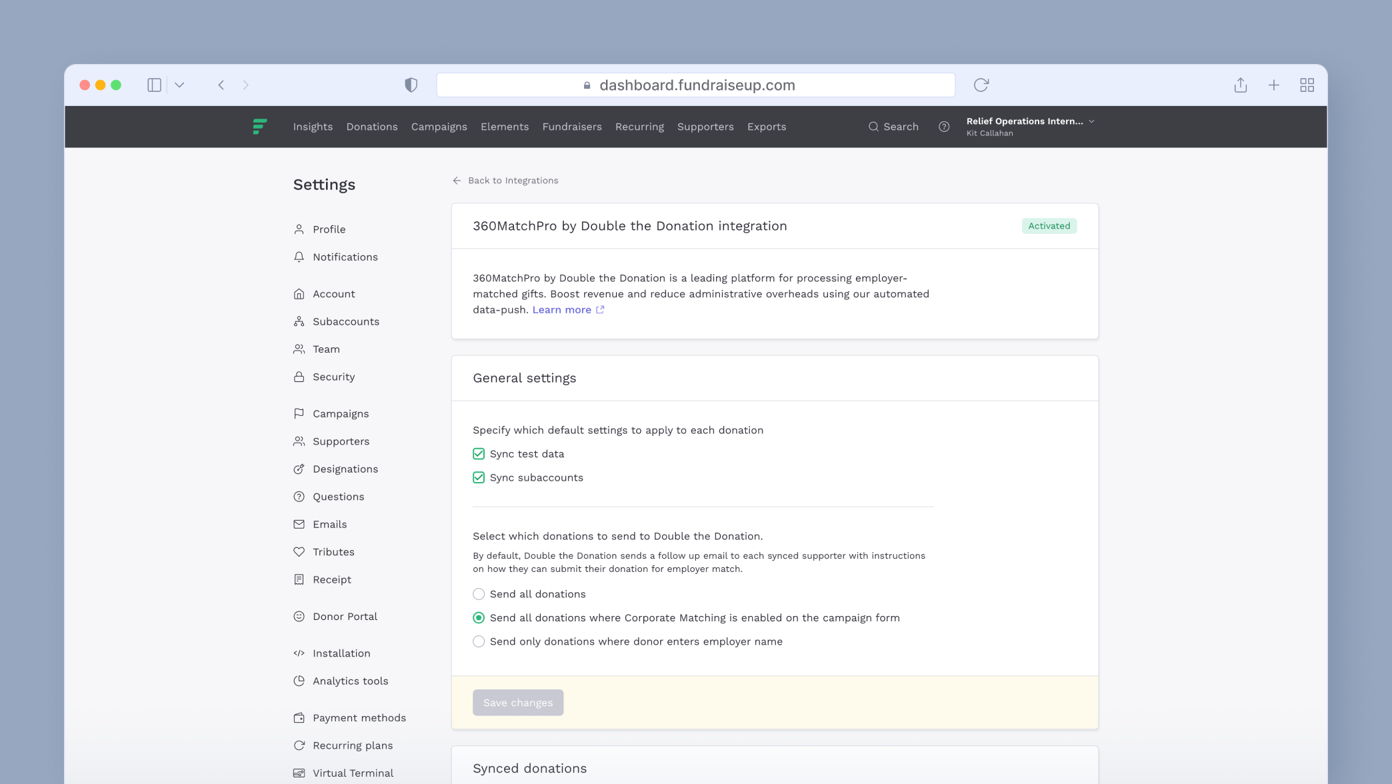Select the Send all donations radio button
This screenshot has width=1392, height=784.
coord(478,593)
